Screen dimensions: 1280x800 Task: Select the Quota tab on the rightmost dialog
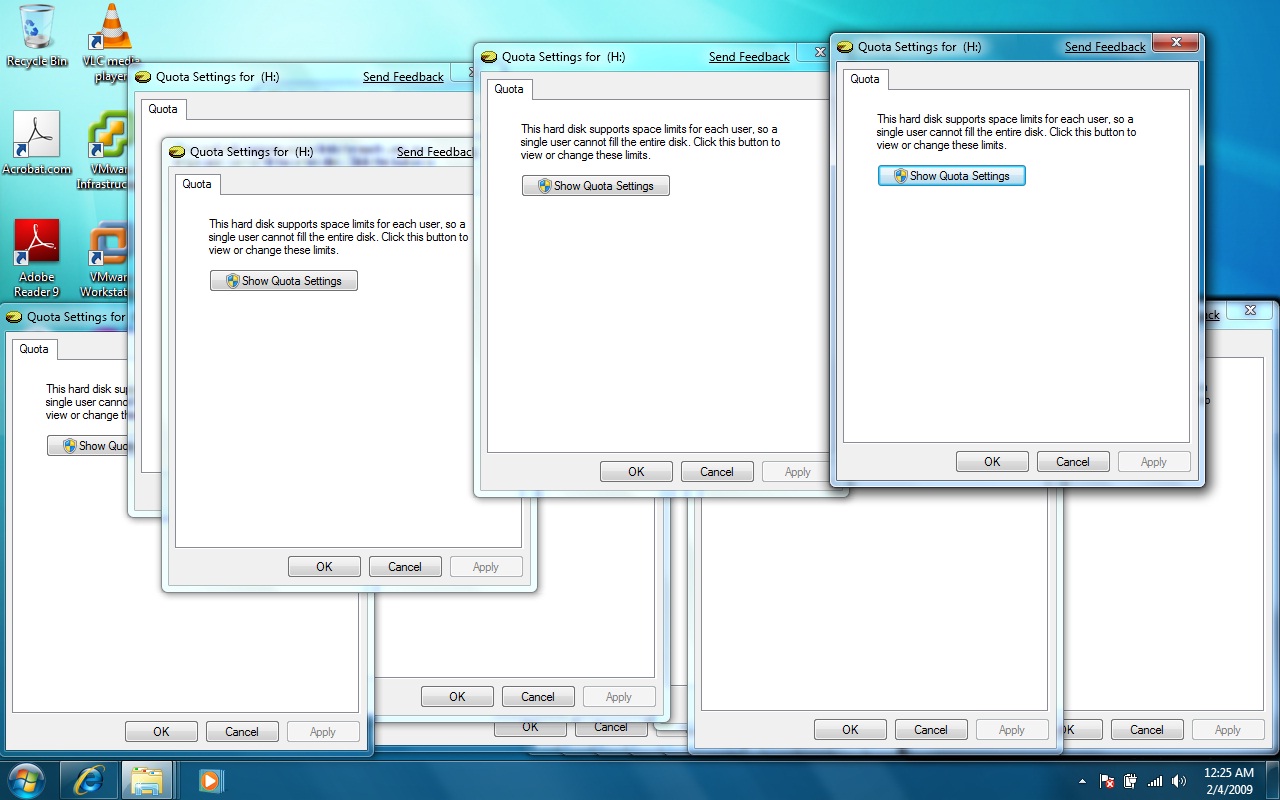(865, 80)
